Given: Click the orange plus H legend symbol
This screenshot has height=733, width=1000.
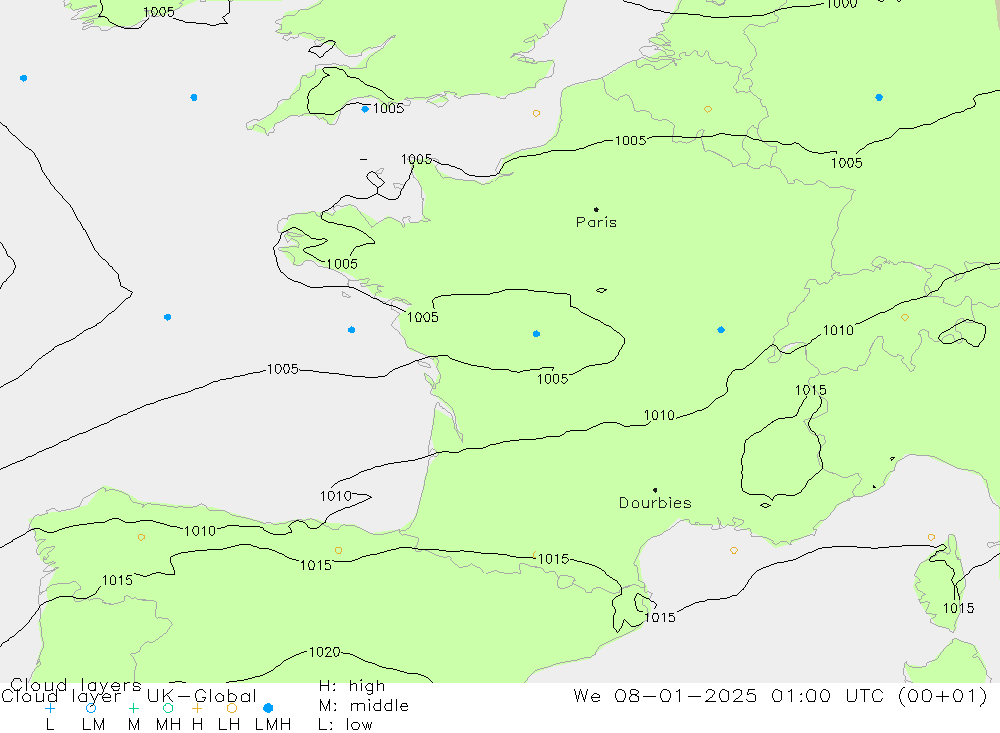Looking at the screenshot, I should tap(197, 708).
